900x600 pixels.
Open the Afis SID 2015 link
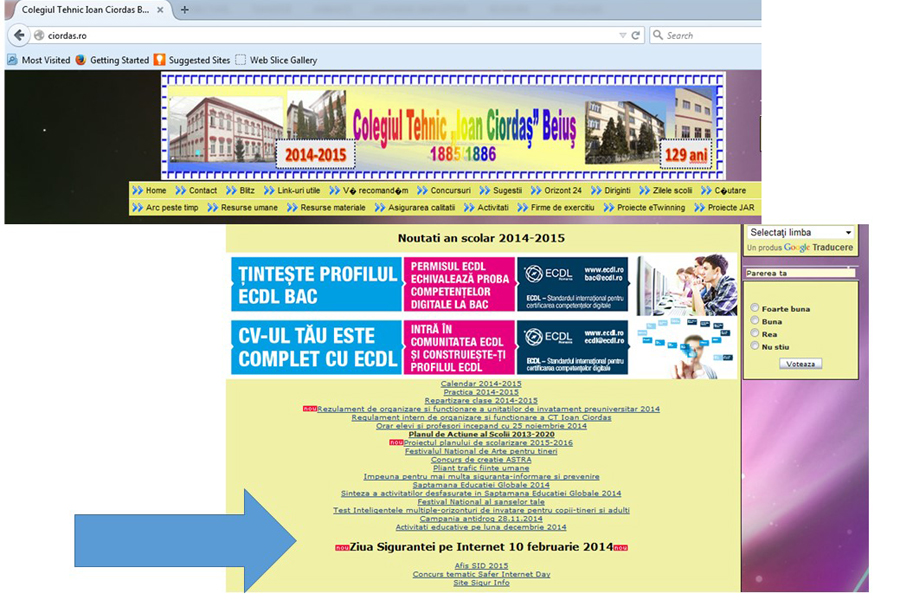click(481, 566)
